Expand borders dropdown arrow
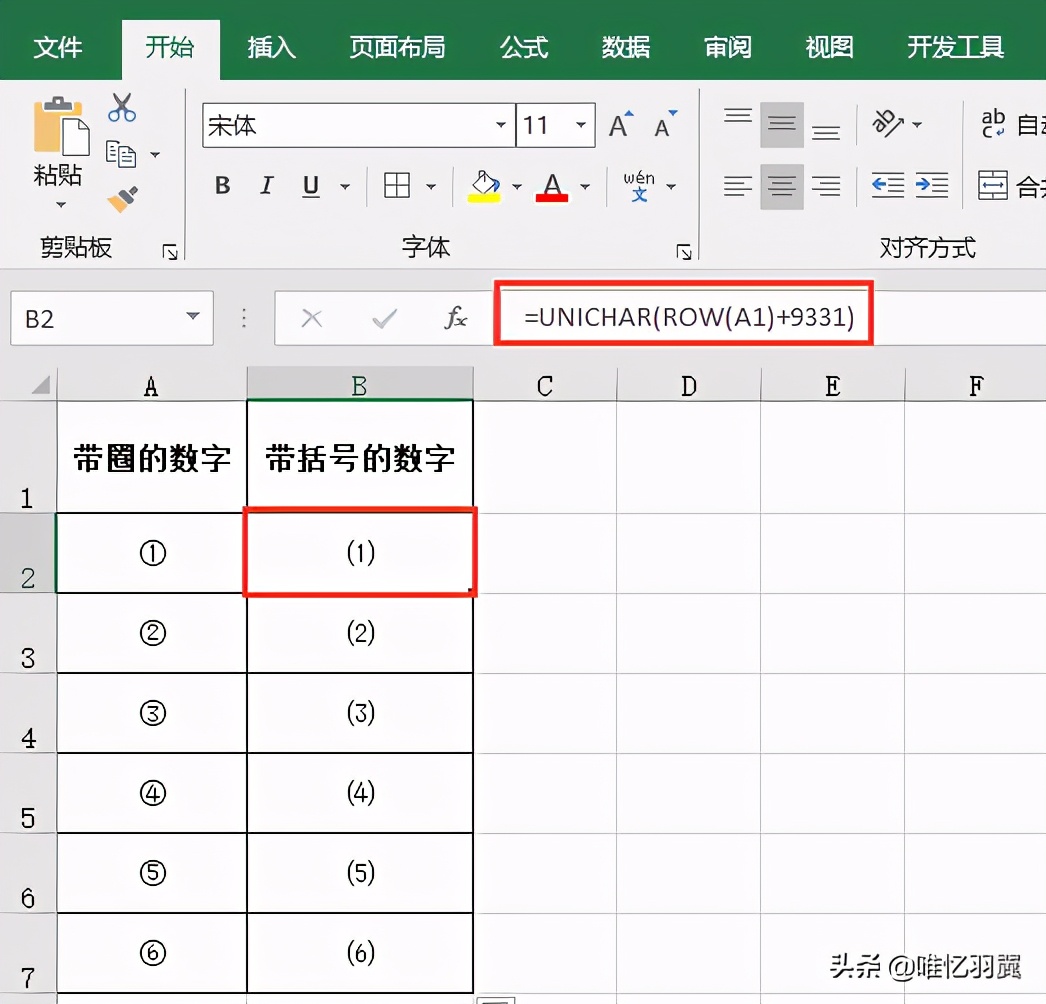 pyautogui.click(x=431, y=186)
